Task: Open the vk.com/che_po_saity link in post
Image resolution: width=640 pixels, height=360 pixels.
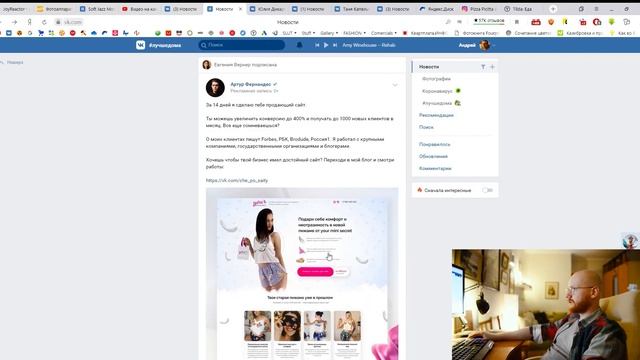Action: 237,180
